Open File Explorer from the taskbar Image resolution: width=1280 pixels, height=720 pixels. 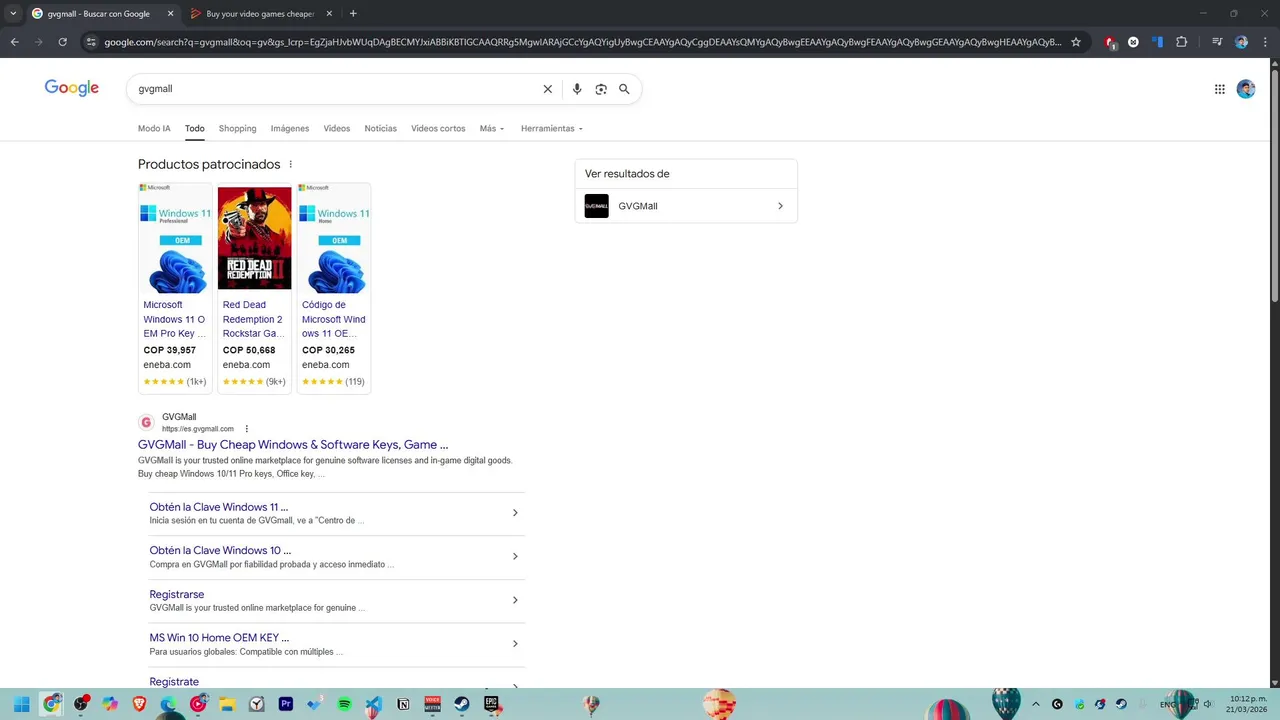[x=227, y=704]
